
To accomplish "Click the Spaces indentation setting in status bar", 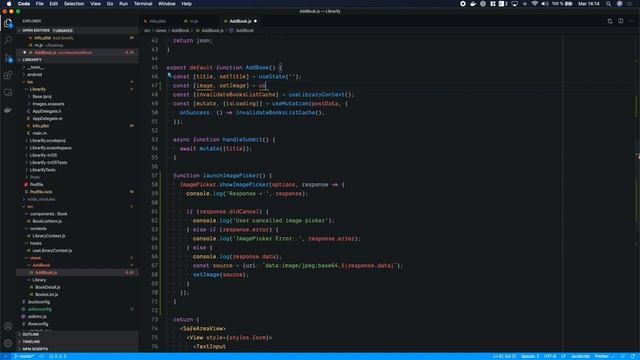I will [530, 356].
